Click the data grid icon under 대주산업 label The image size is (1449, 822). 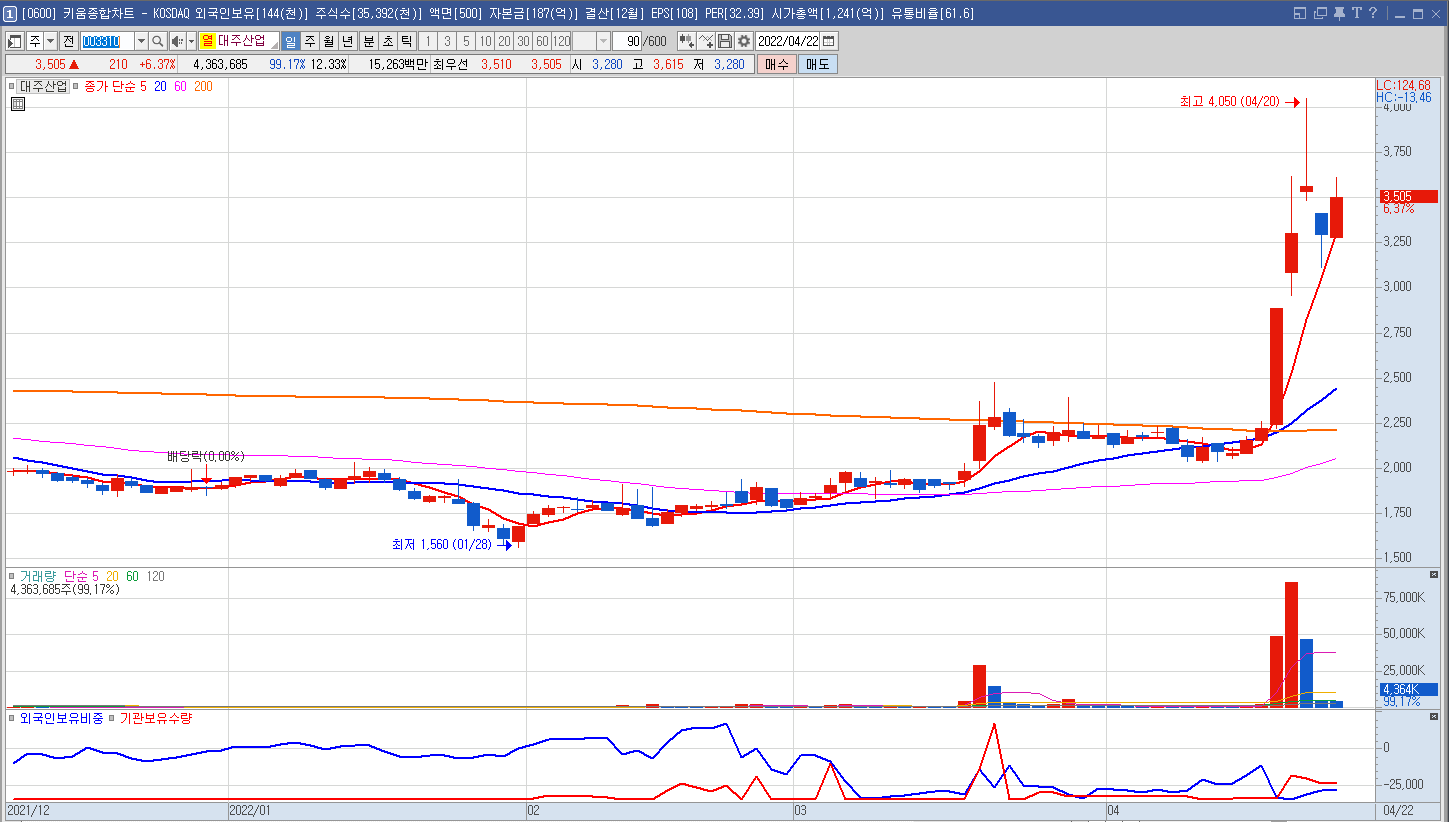18,103
